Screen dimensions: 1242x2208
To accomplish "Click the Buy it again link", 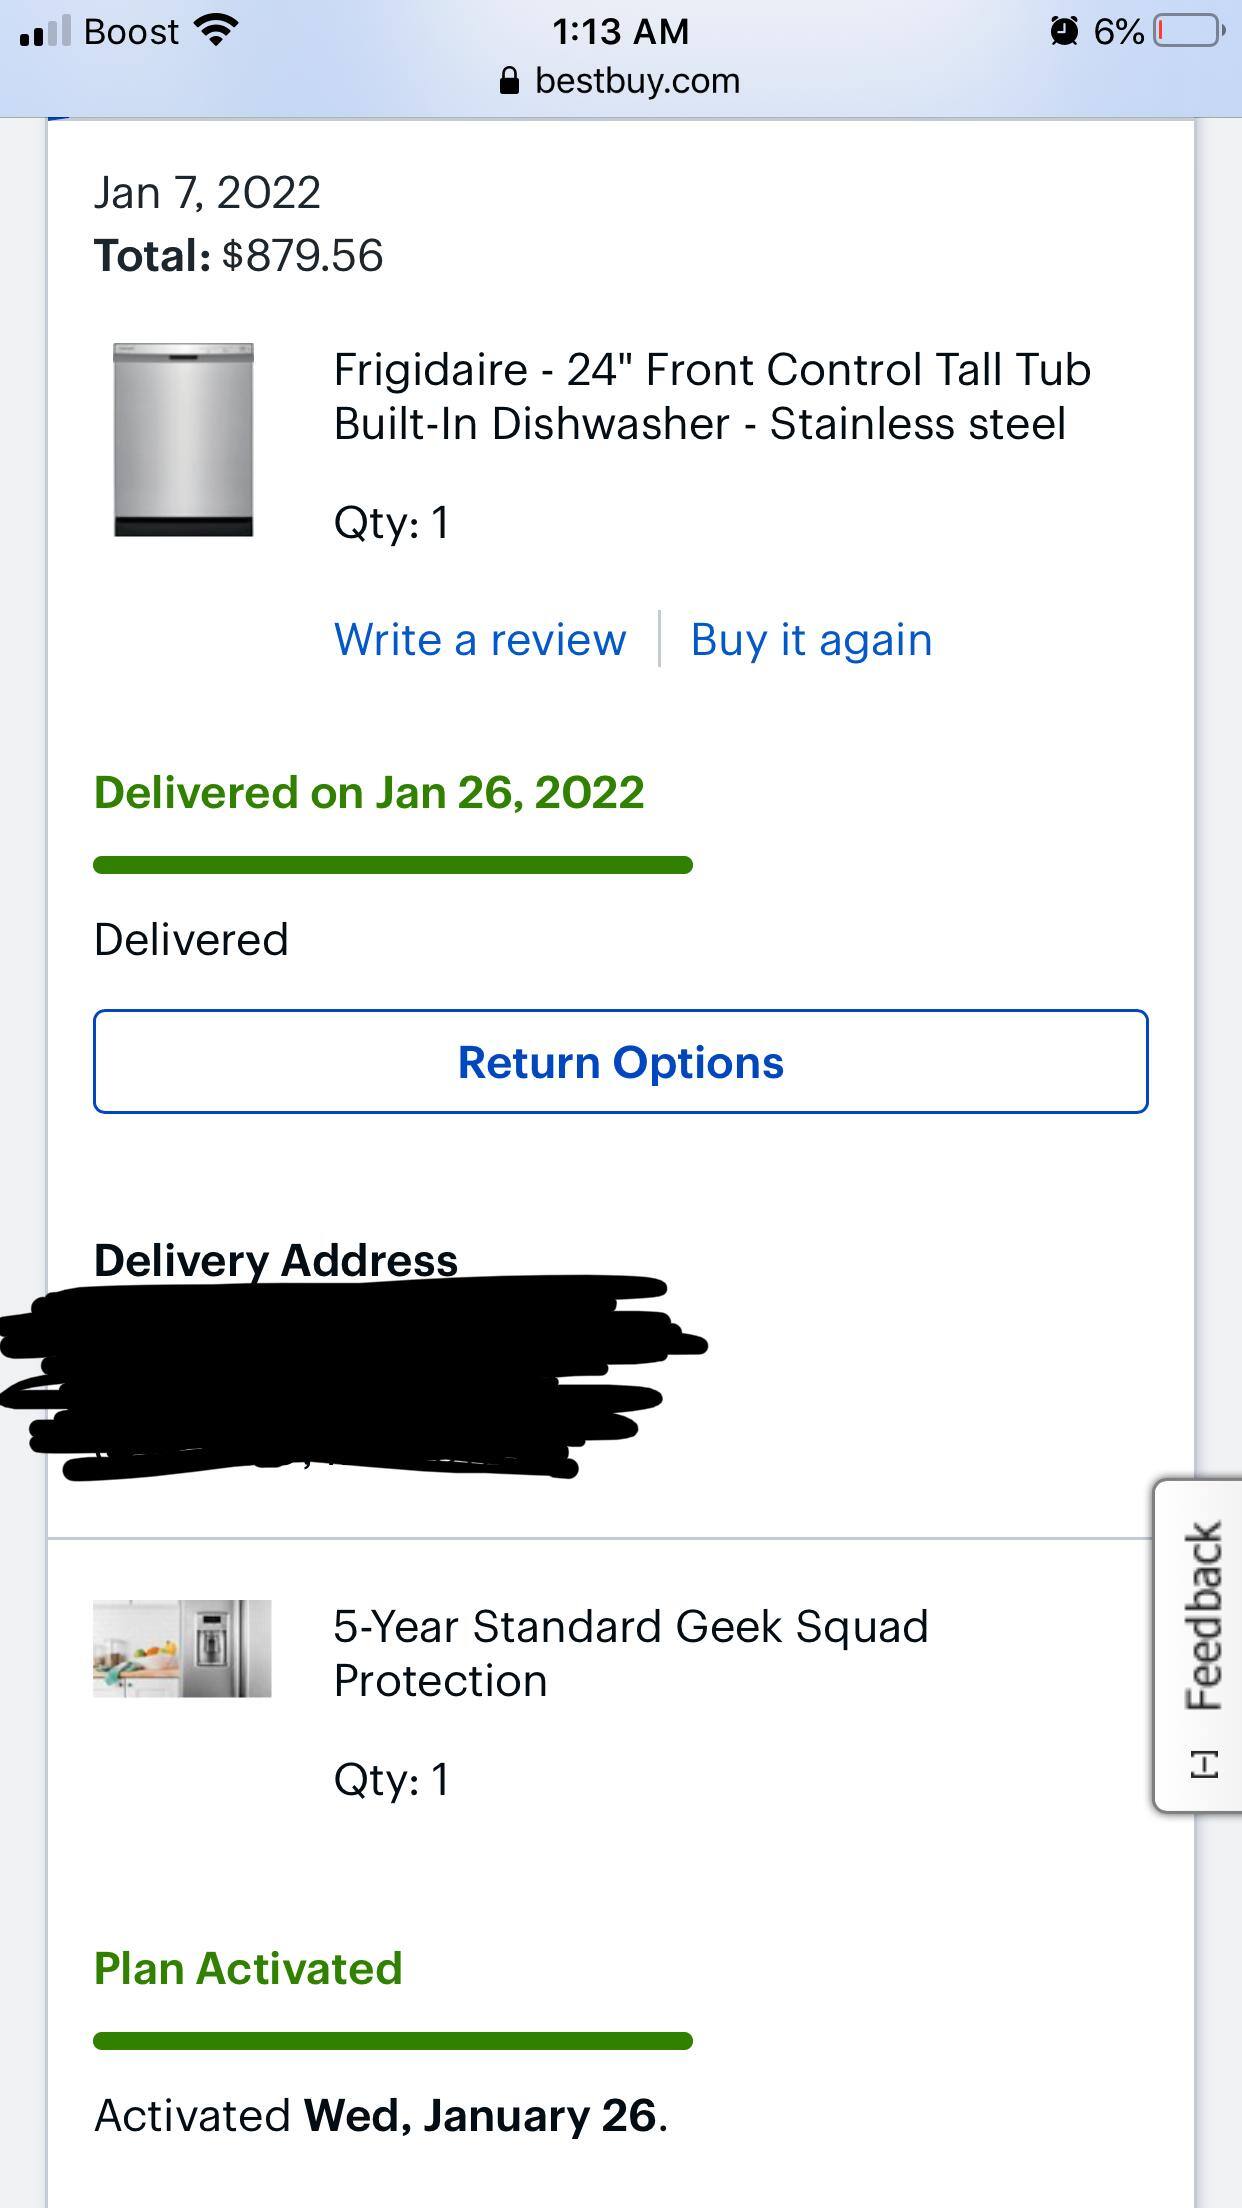I will 811,639.
